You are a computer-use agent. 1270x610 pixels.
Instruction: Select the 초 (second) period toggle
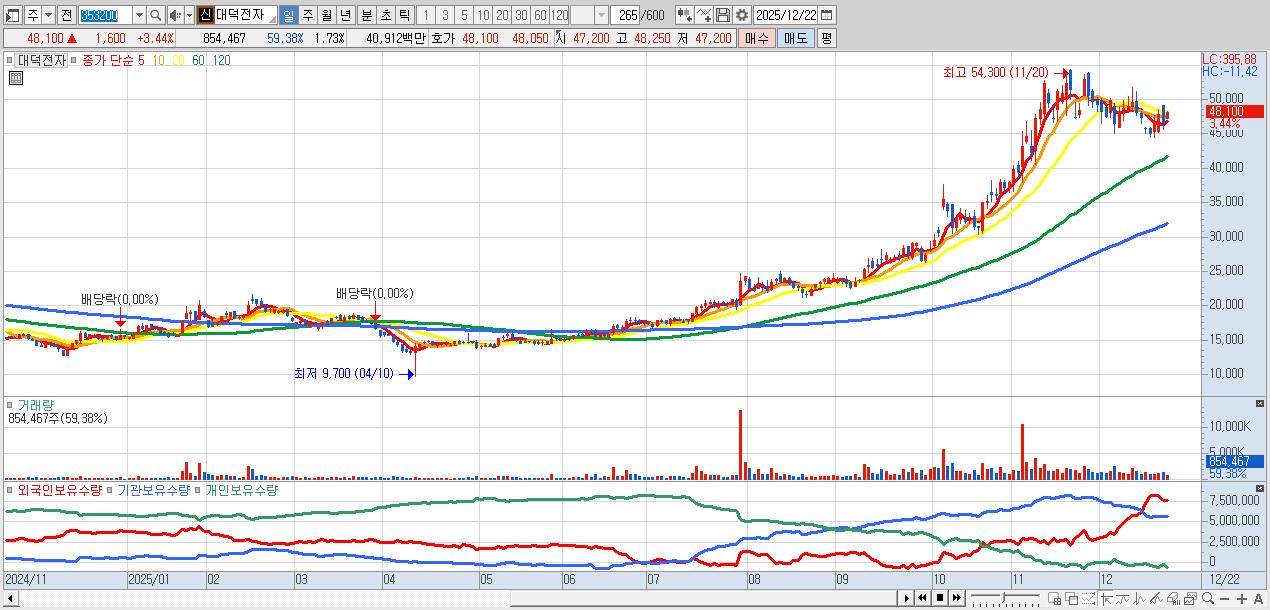[384, 15]
